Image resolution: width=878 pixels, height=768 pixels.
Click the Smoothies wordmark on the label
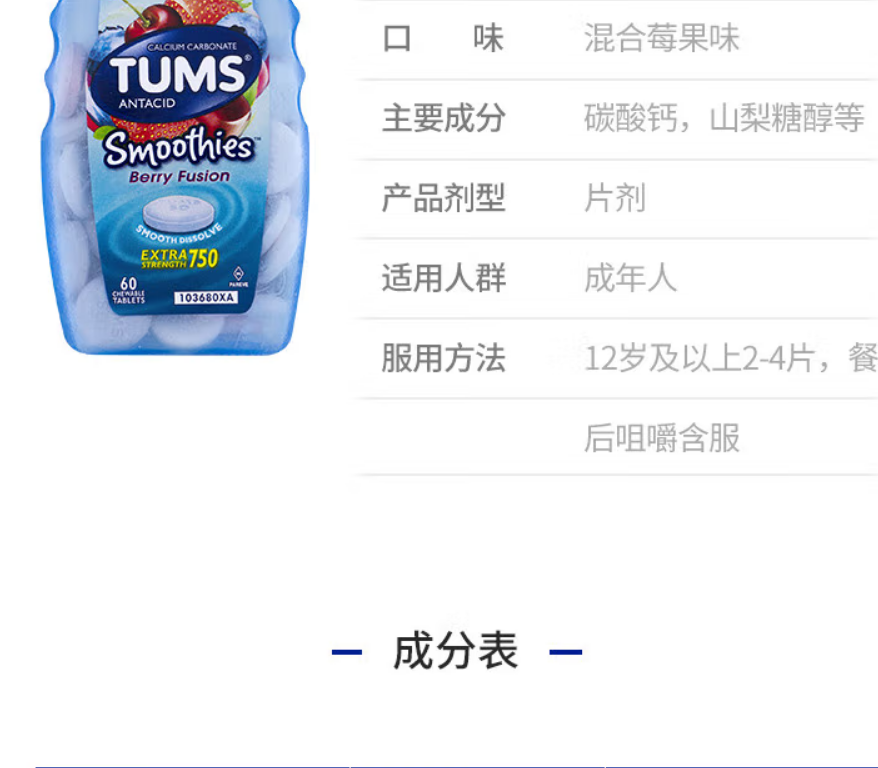coord(178,147)
